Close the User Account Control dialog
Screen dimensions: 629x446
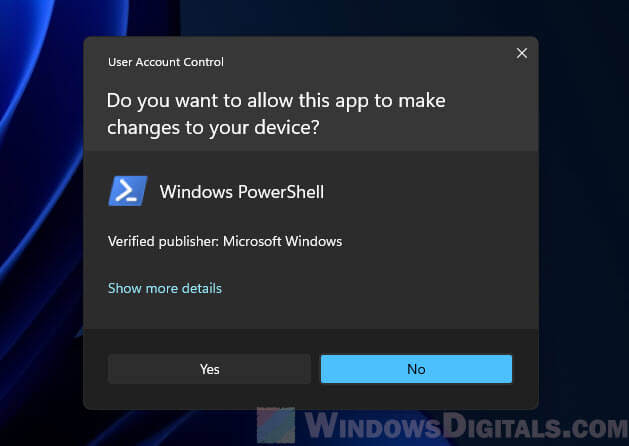click(x=522, y=53)
